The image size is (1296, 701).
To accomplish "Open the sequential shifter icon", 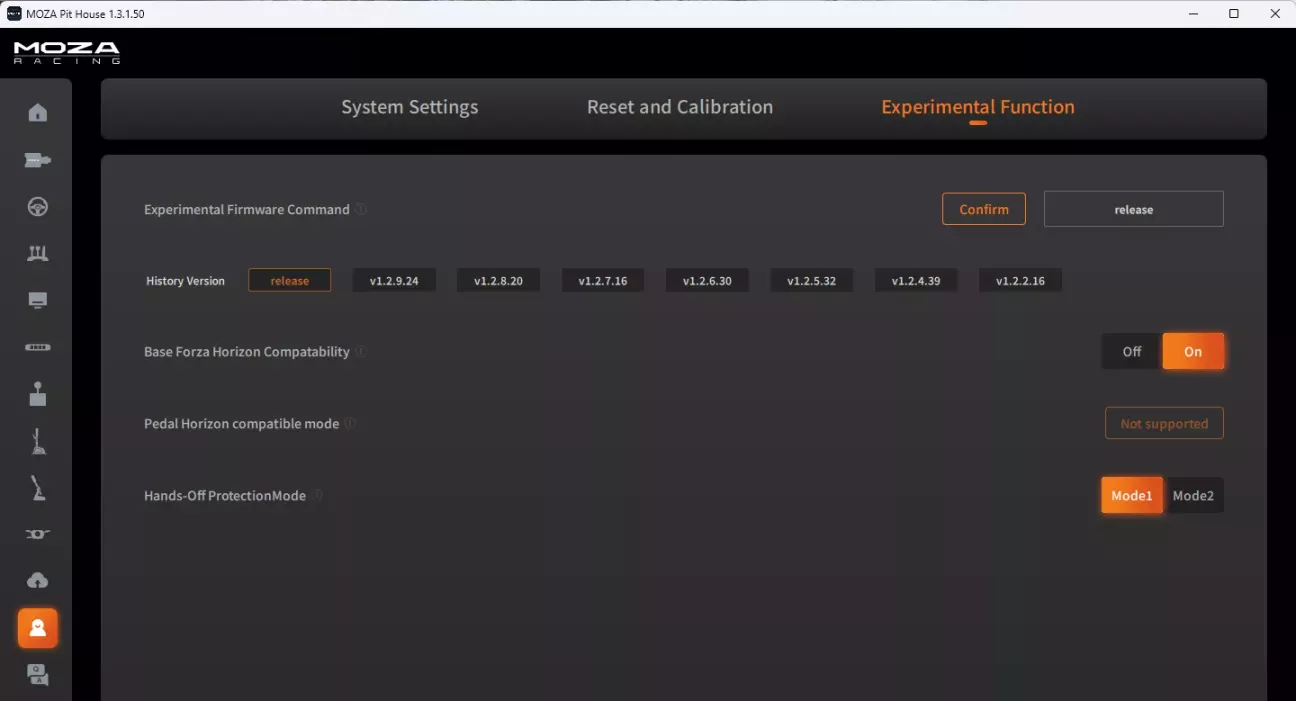I will click(38, 441).
